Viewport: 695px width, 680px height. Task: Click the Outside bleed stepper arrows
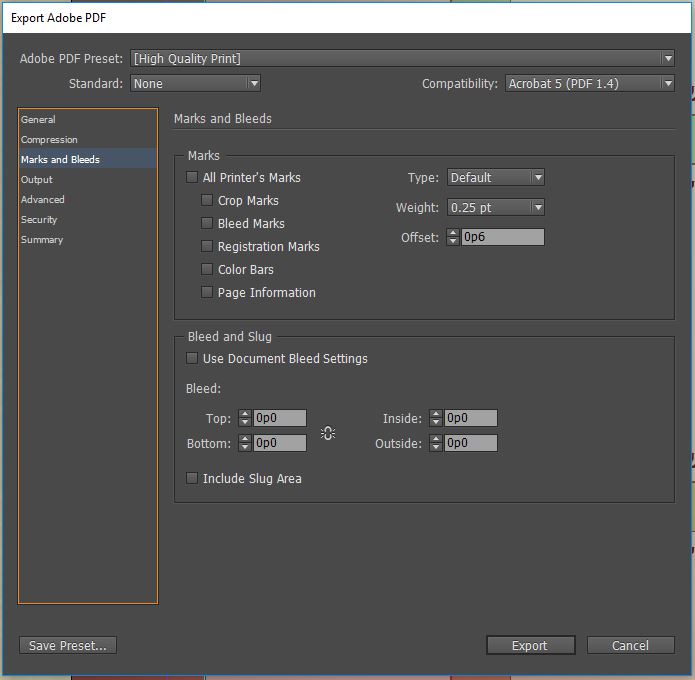436,443
